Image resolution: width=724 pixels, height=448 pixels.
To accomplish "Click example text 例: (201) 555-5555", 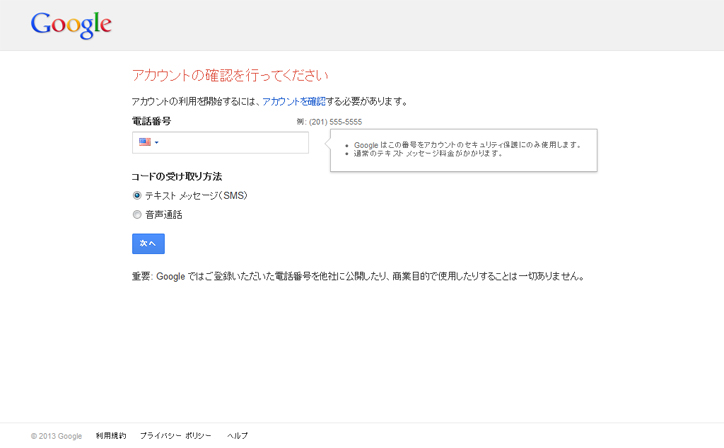I will [x=329, y=122].
